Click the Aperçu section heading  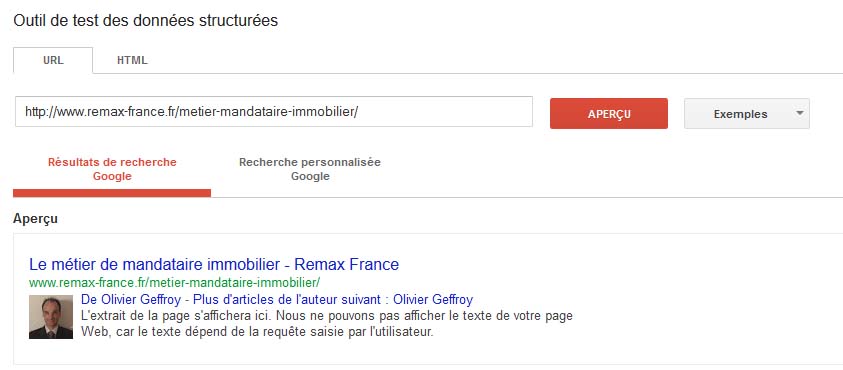click(35, 219)
